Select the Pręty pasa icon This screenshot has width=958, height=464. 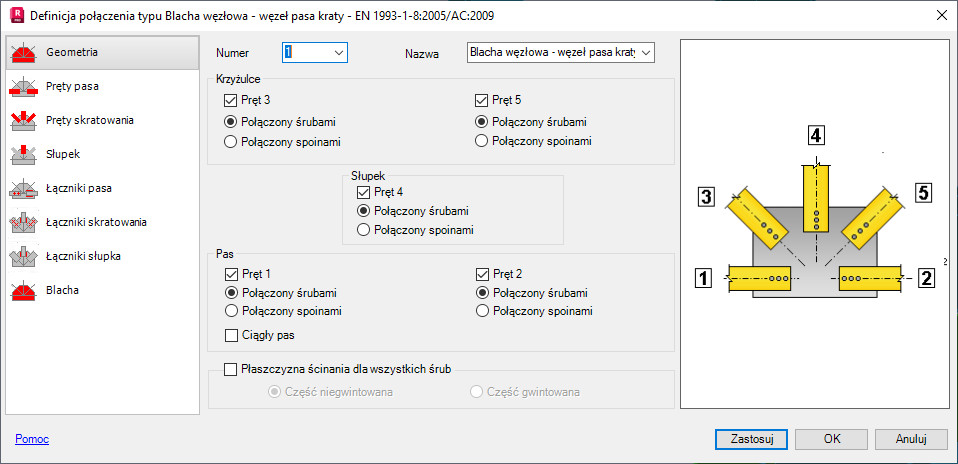coord(24,86)
